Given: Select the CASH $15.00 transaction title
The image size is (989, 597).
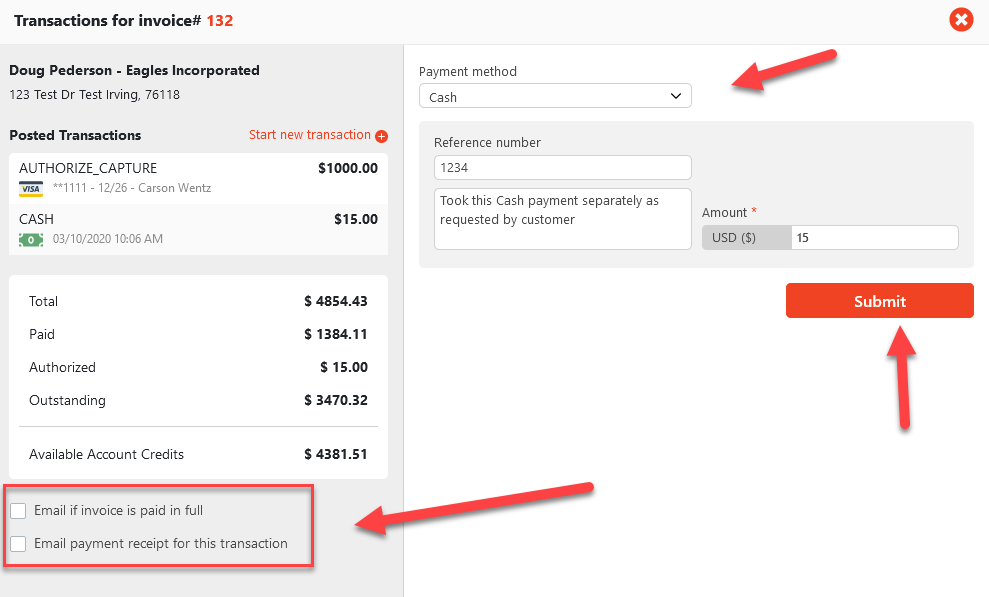Looking at the screenshot, I should click(37, 219).
